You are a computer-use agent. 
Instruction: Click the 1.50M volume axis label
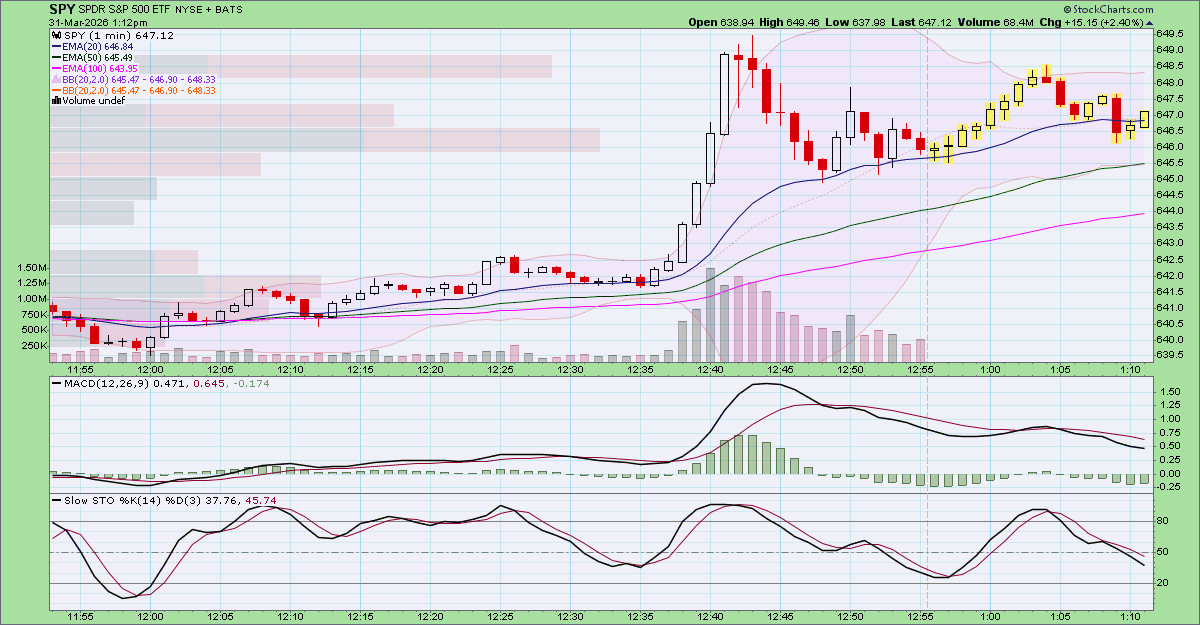click(33, 268)
